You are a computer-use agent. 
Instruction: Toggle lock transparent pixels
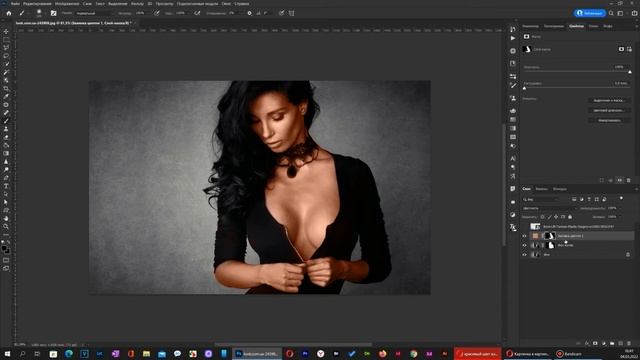542,217
